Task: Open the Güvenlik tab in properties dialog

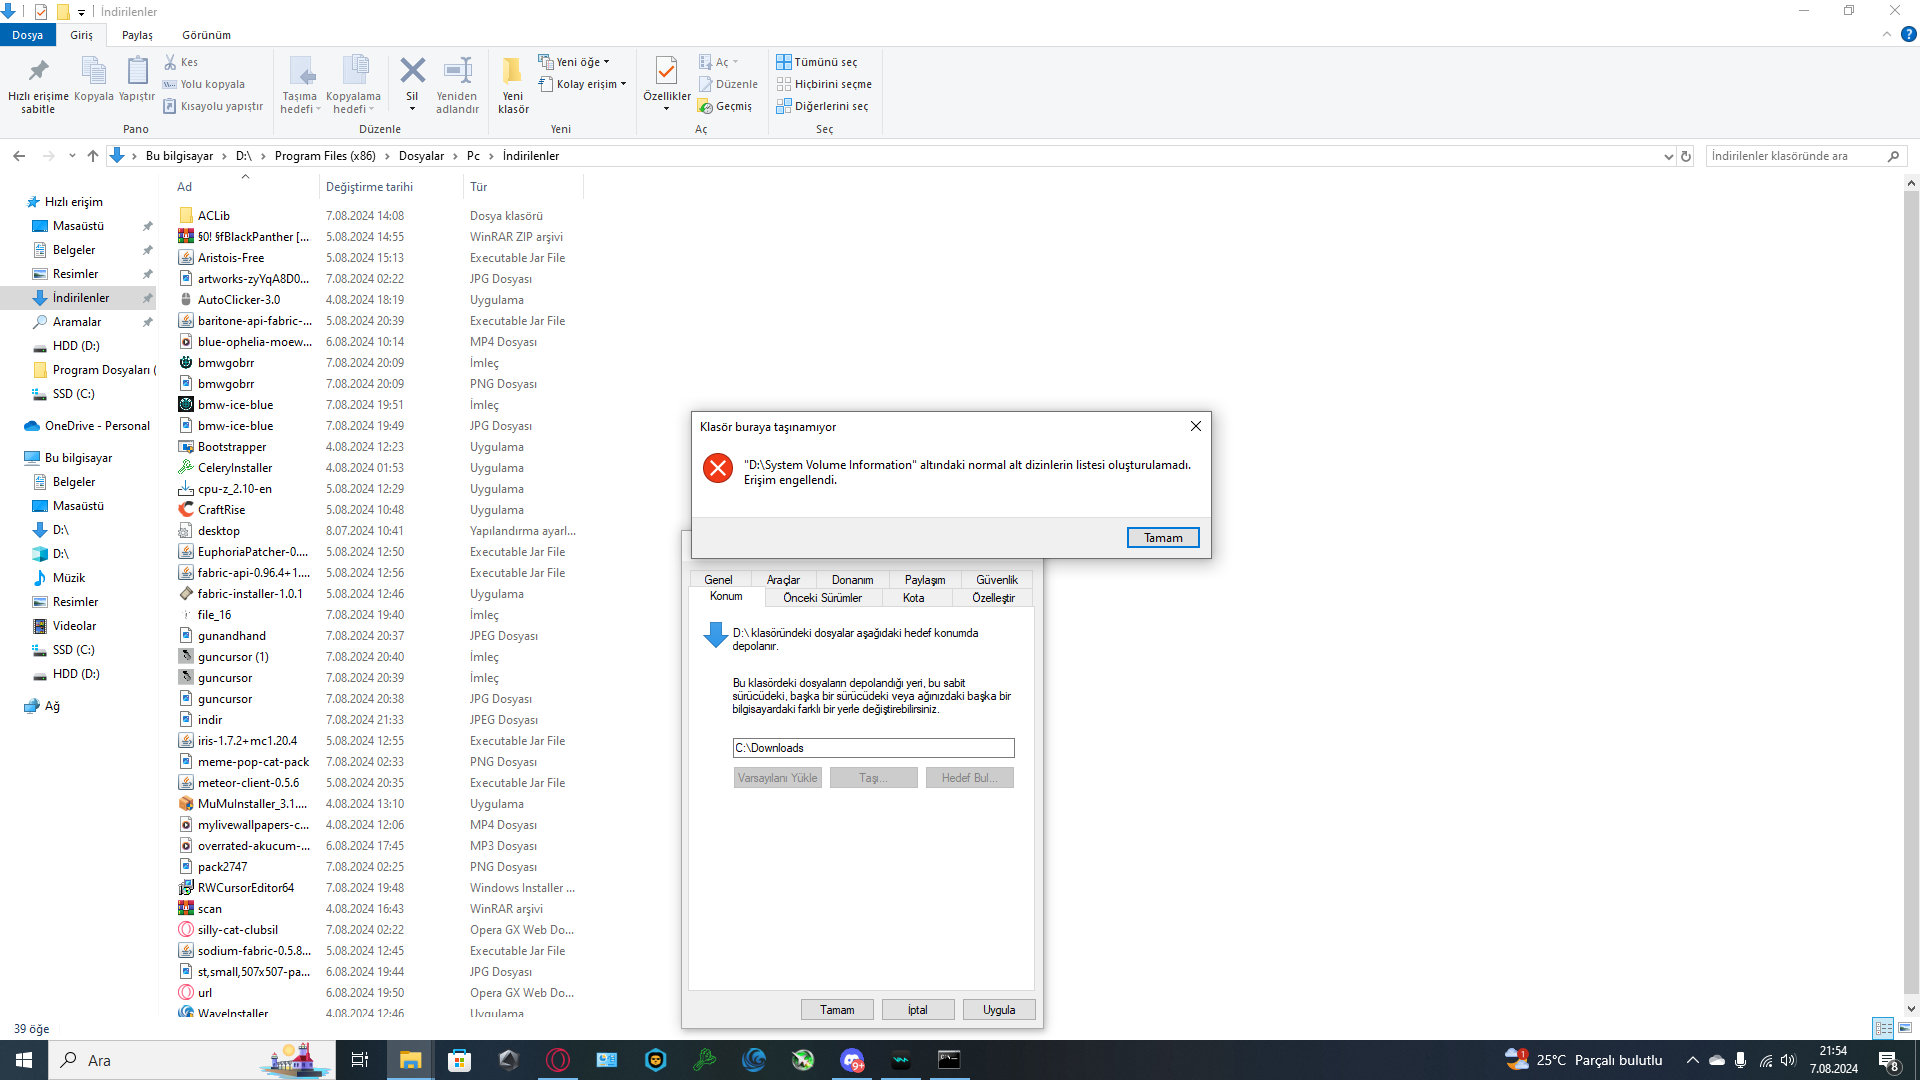Action: (x=996, y=580)
